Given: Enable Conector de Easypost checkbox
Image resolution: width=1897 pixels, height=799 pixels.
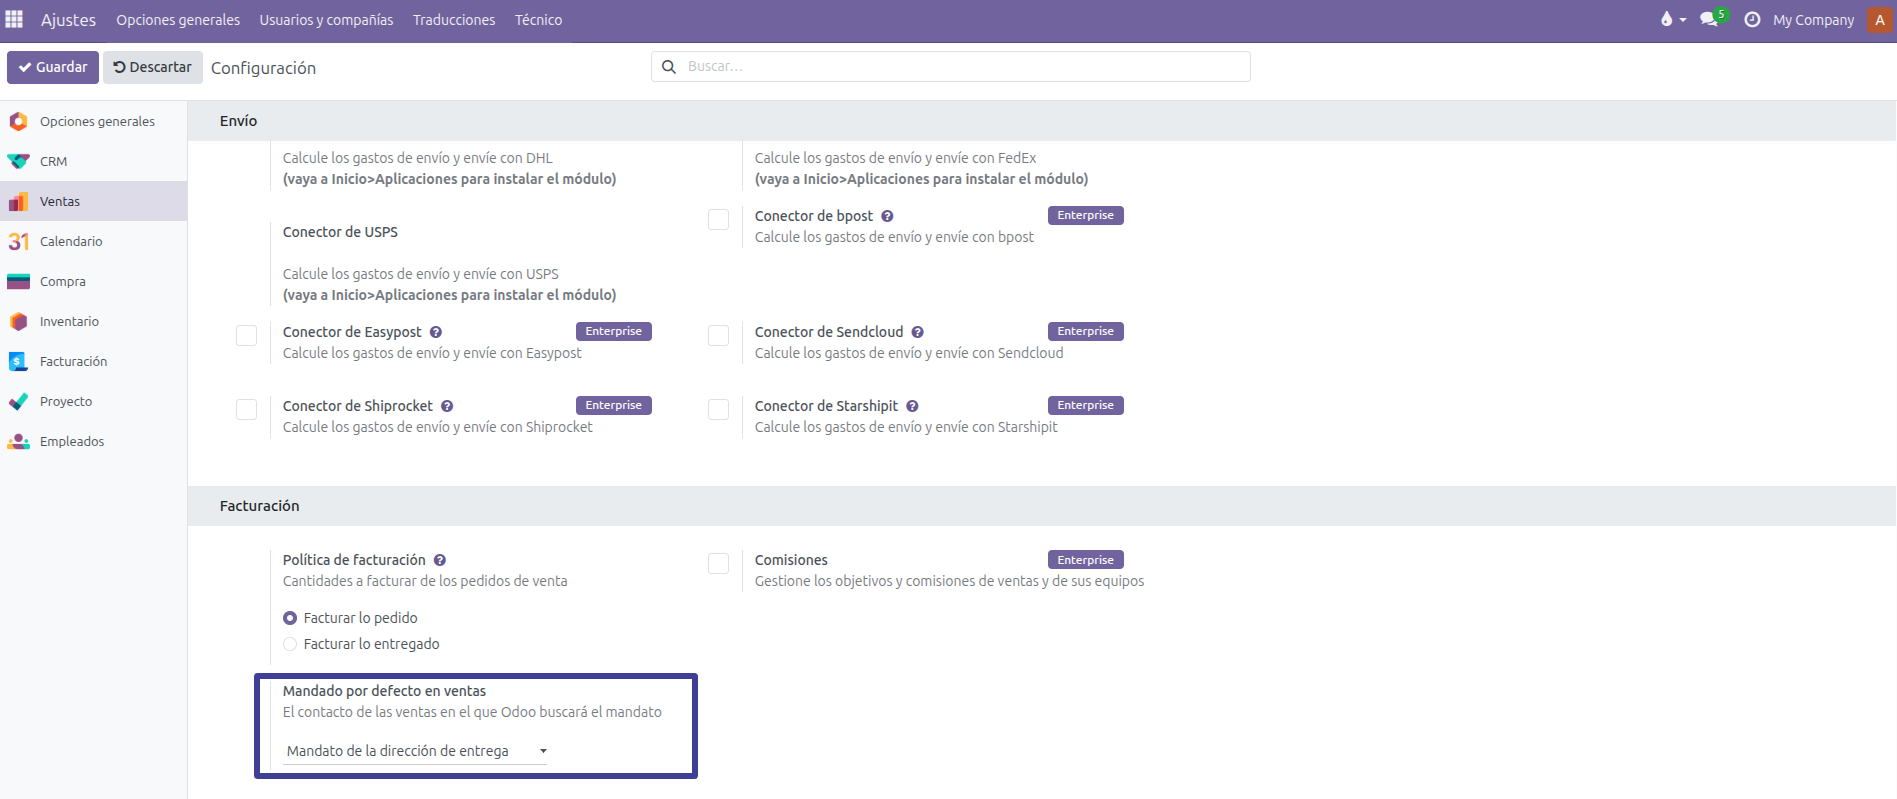Looking at the screenshot, I should pos(247,336).
